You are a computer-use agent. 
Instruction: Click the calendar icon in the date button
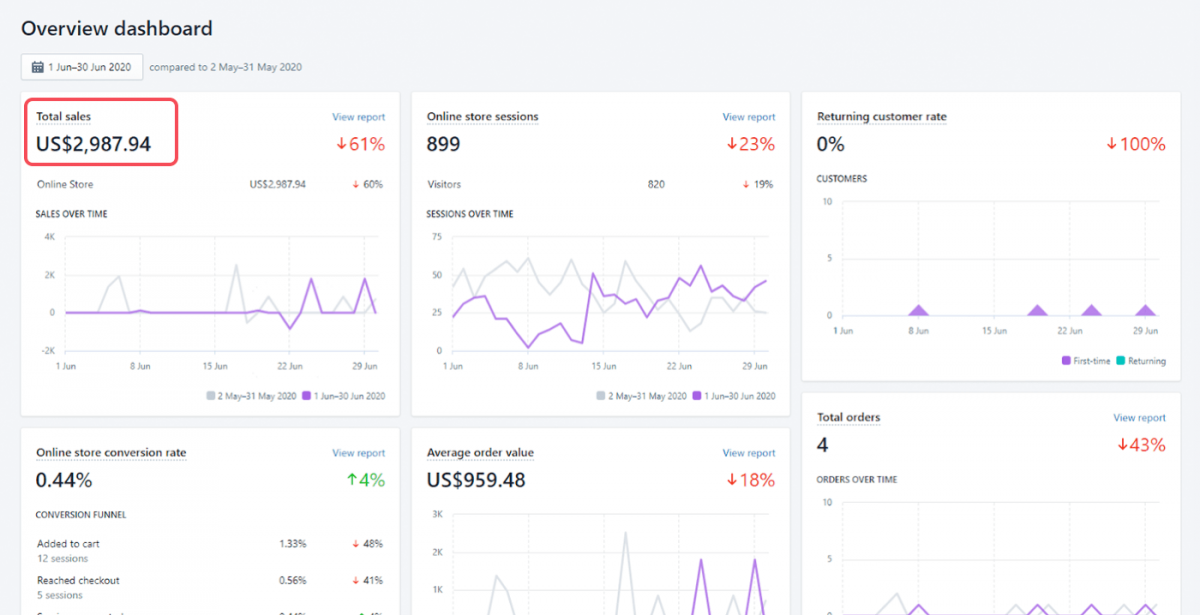click(37, 67)
